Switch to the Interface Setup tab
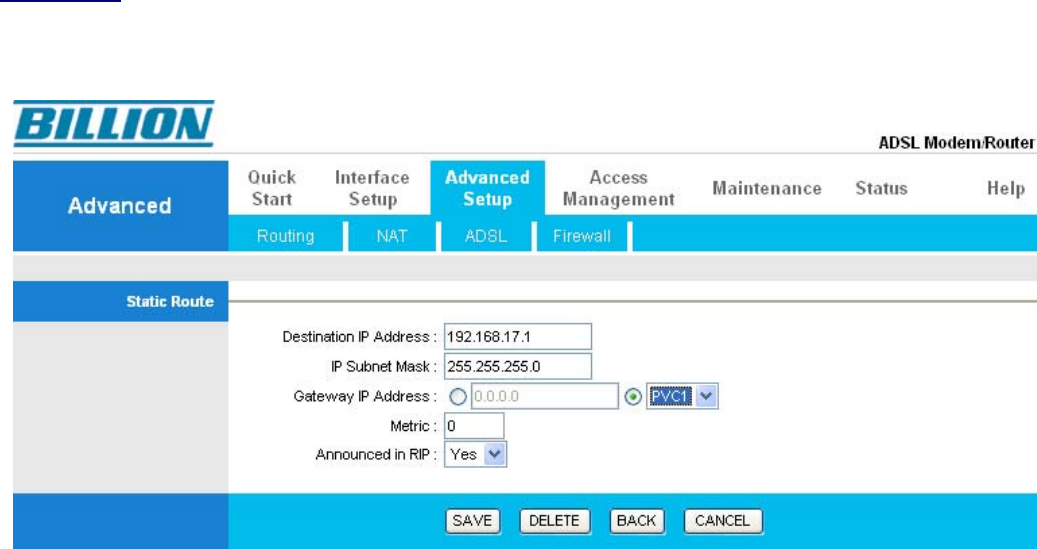The width and height of the screenshot is (1037, 549). (x=372, y=189)
